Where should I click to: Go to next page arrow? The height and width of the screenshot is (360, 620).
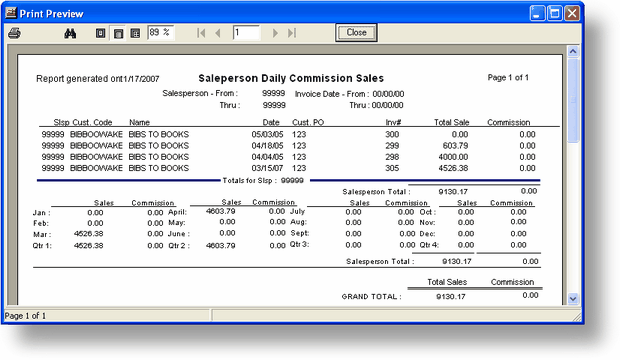[x=275, y=33]
